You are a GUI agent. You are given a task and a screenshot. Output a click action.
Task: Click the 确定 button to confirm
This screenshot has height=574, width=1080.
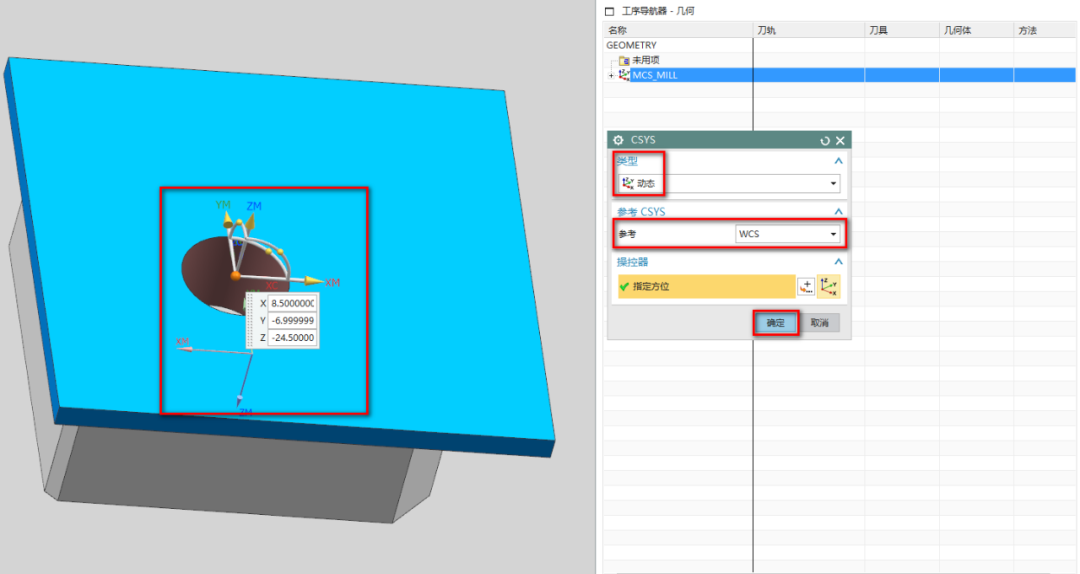pyautogui.click(x=776, y=323)
